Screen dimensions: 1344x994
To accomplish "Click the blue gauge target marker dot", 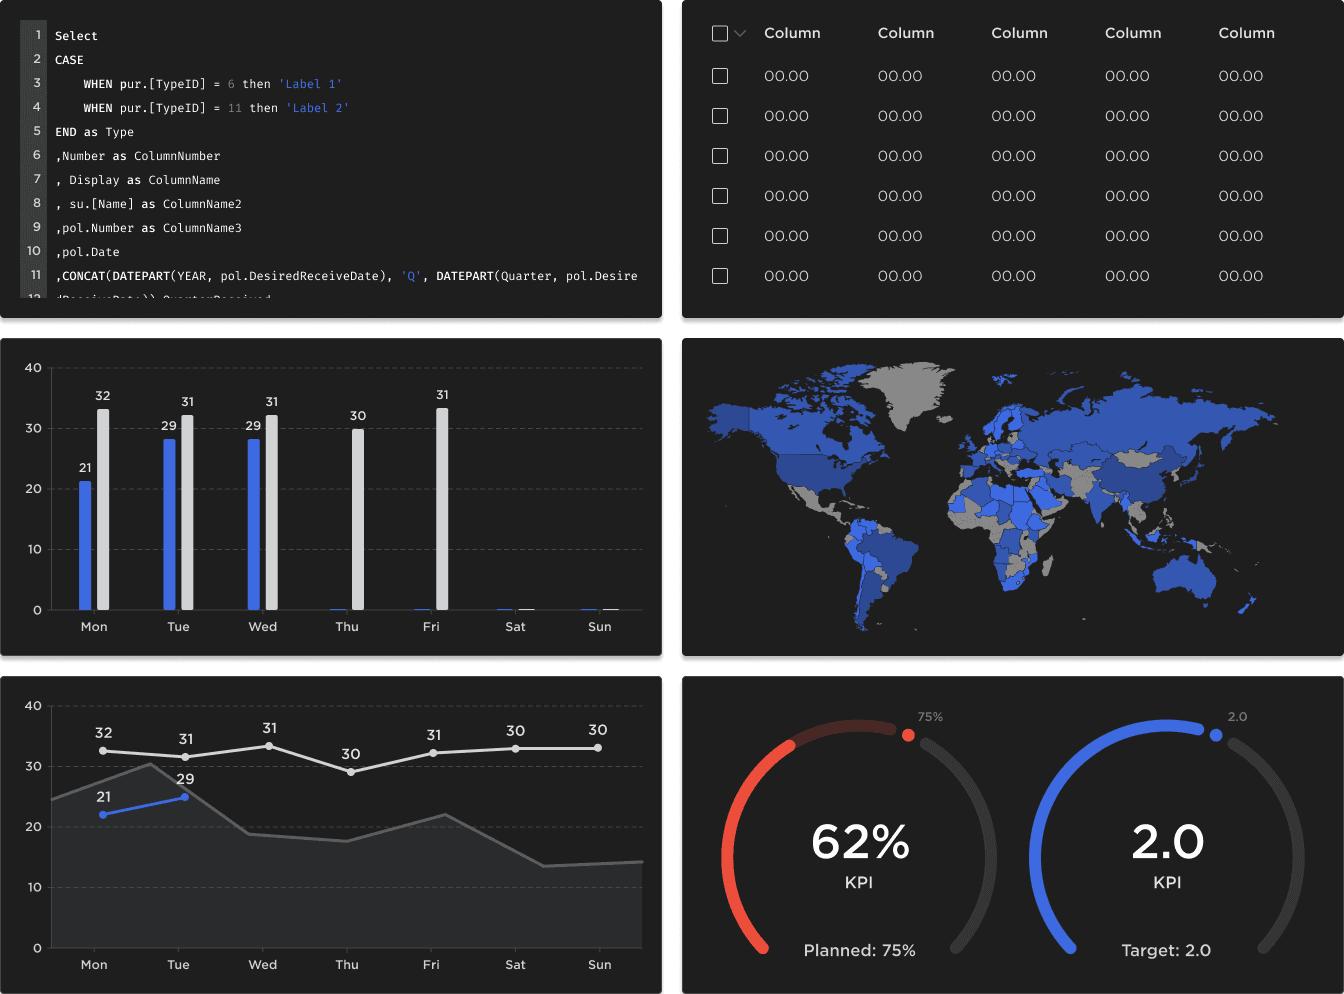I will (1216, 735).
